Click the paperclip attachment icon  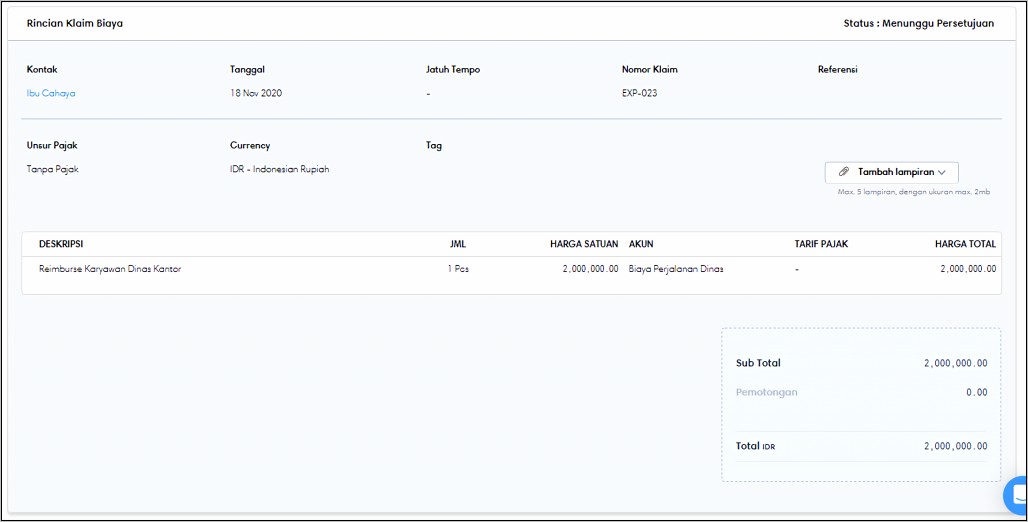(x=844, y=172)
